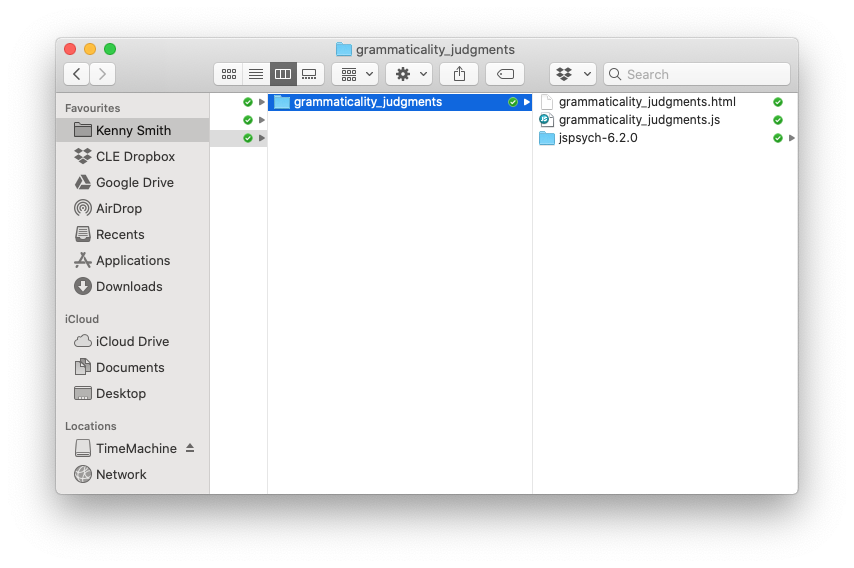Select the grammaticality_judgments.js file
854x568 pixels.
coord(638,120)
